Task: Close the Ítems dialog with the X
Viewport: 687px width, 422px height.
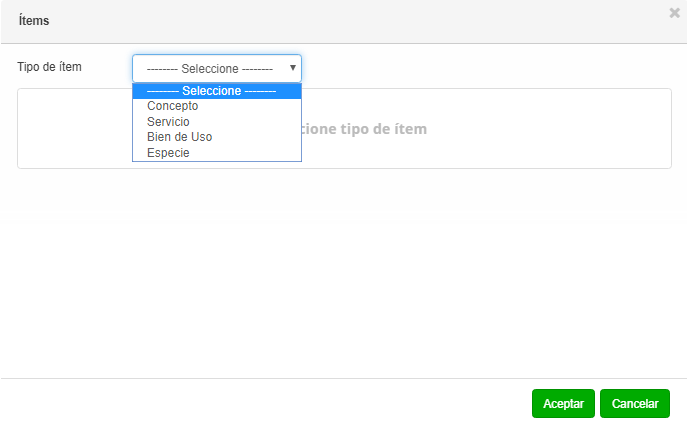Action: [x=674, y=13]
